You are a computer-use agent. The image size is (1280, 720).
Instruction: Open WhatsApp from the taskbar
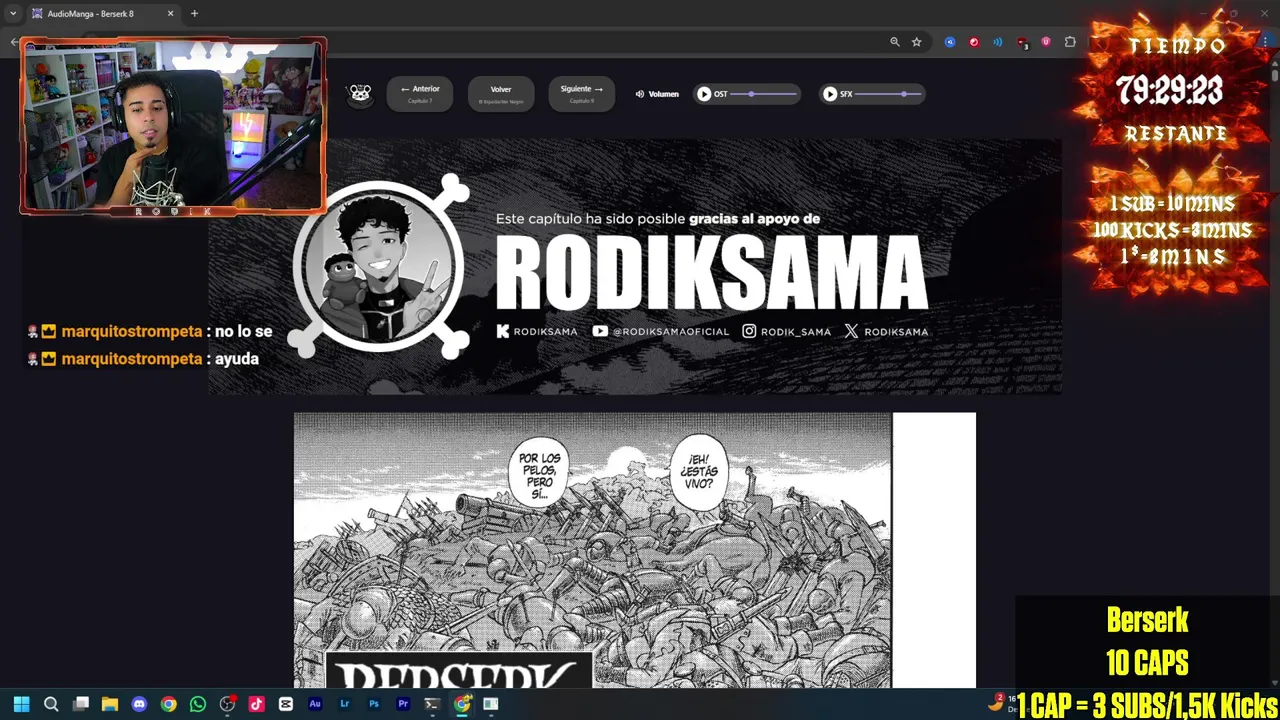pos(198,704)
